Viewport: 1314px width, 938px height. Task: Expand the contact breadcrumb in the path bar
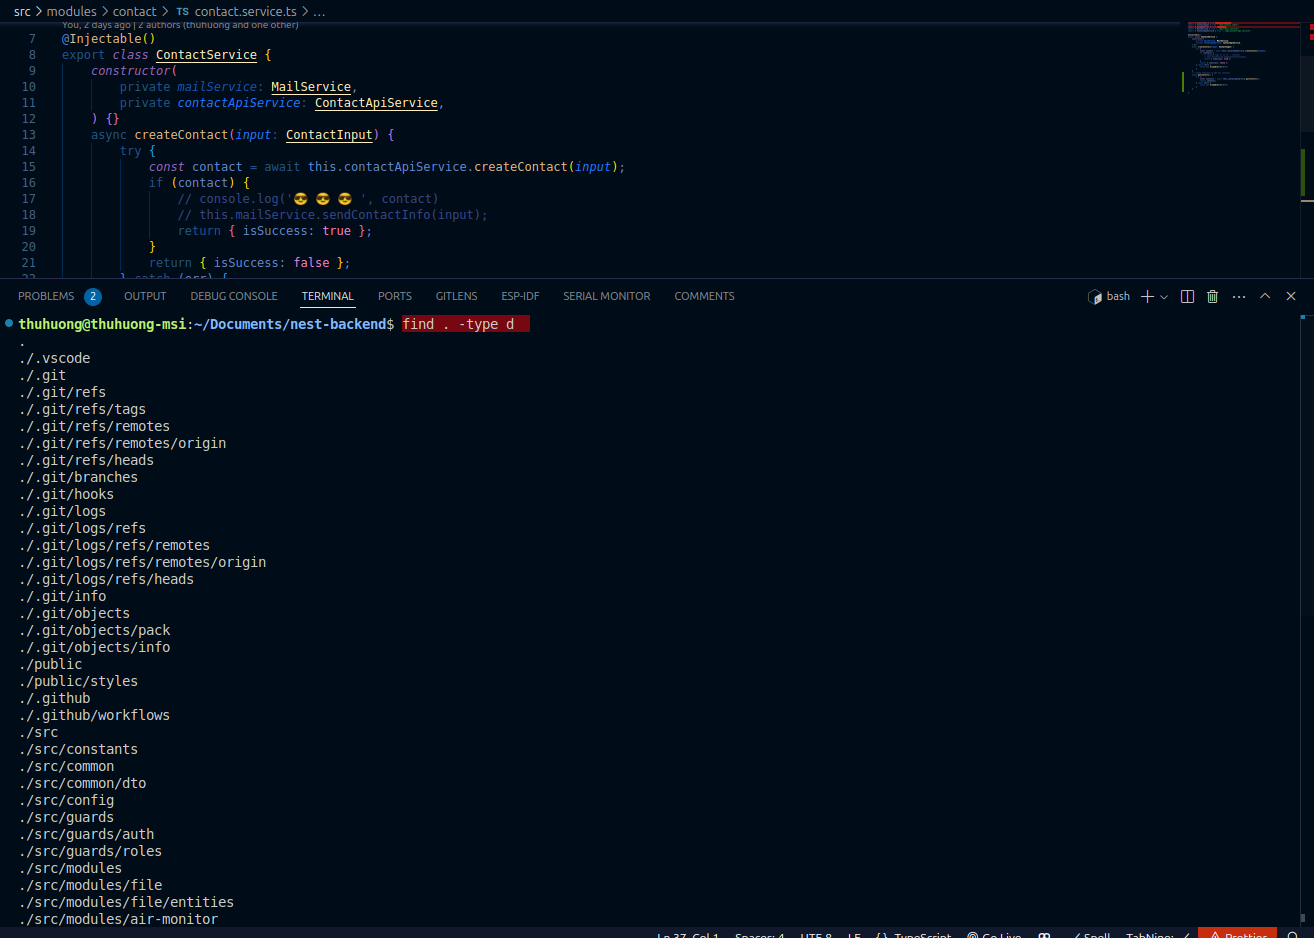click(135, 11)
